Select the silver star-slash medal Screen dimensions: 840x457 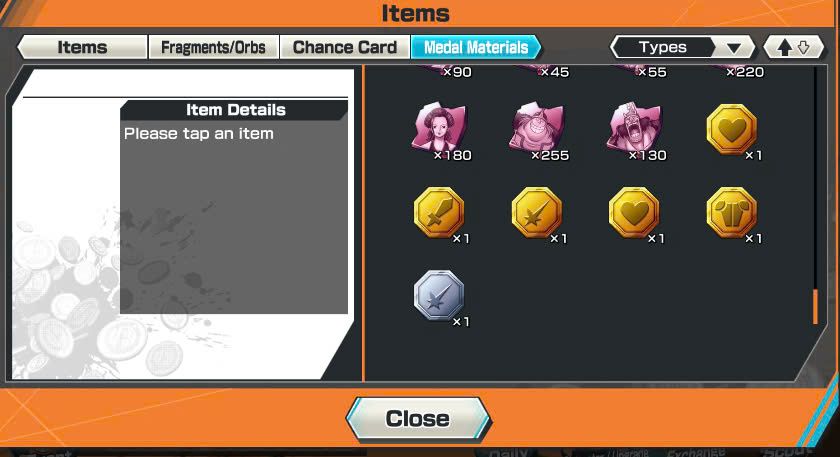[x=439, y=296]
